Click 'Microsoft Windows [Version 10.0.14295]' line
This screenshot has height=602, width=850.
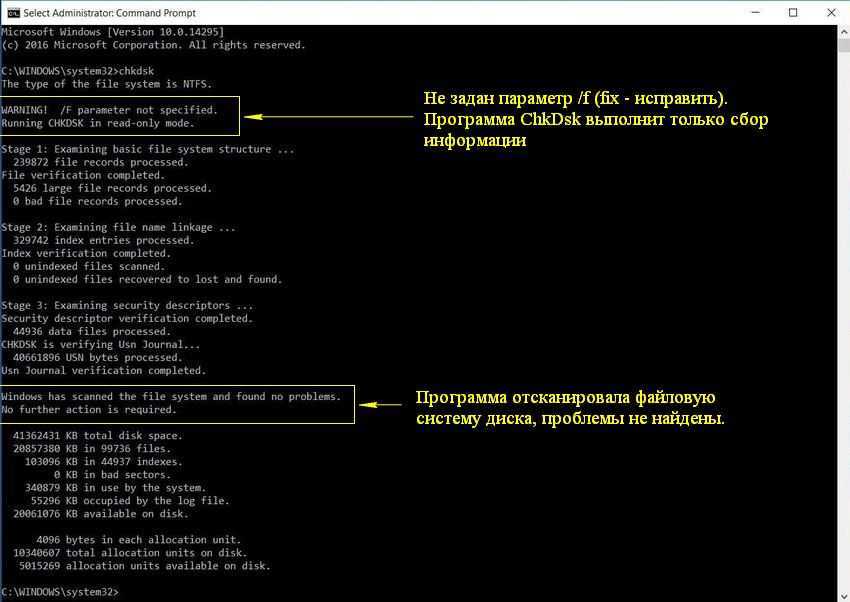(x=113, y=32)
